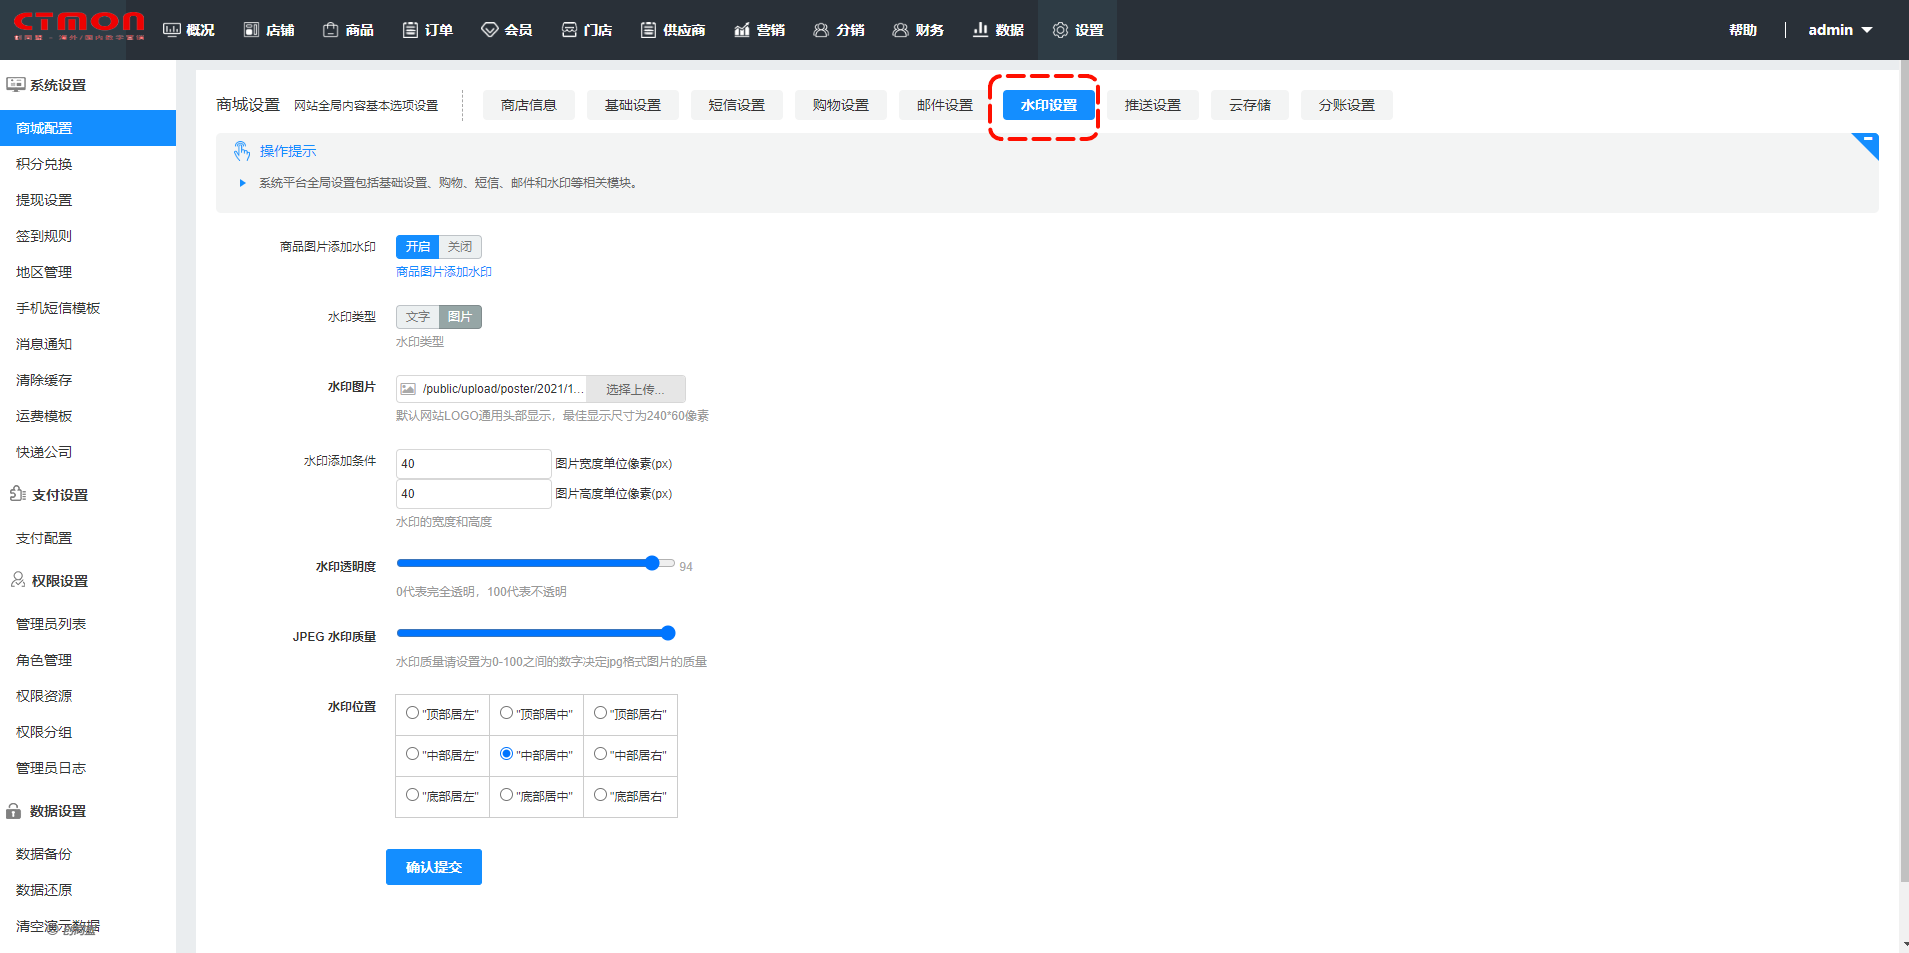1909x953 pixels.
Task: Choose the "底部居右" watermark position
Action: (x=600, y=795)
